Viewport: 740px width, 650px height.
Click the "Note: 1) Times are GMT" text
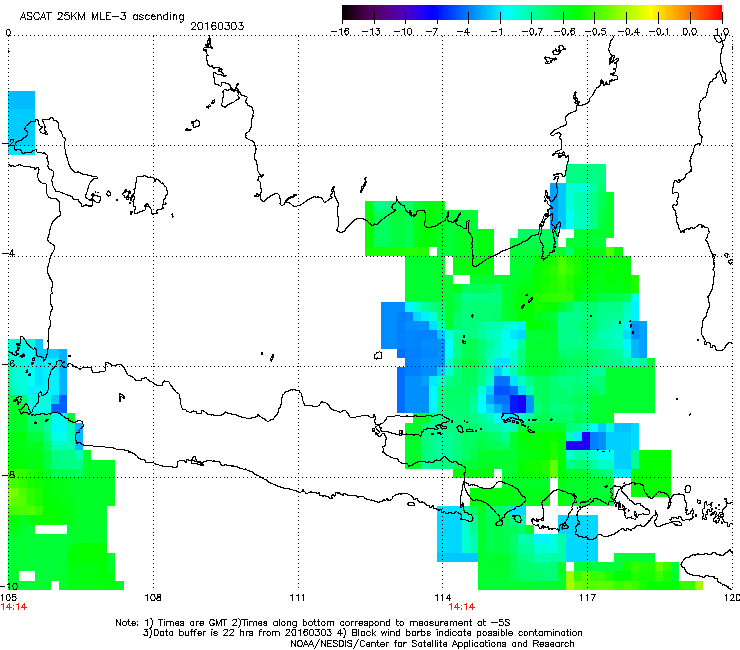point(172,623)
